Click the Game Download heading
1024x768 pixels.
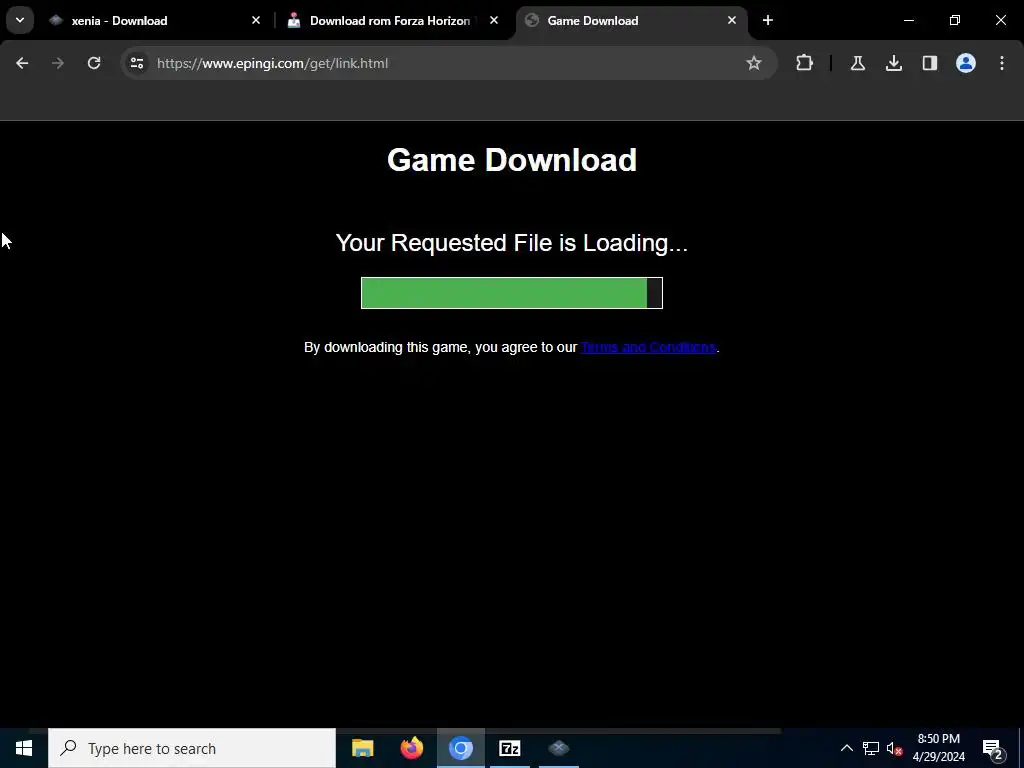(512, 160)
